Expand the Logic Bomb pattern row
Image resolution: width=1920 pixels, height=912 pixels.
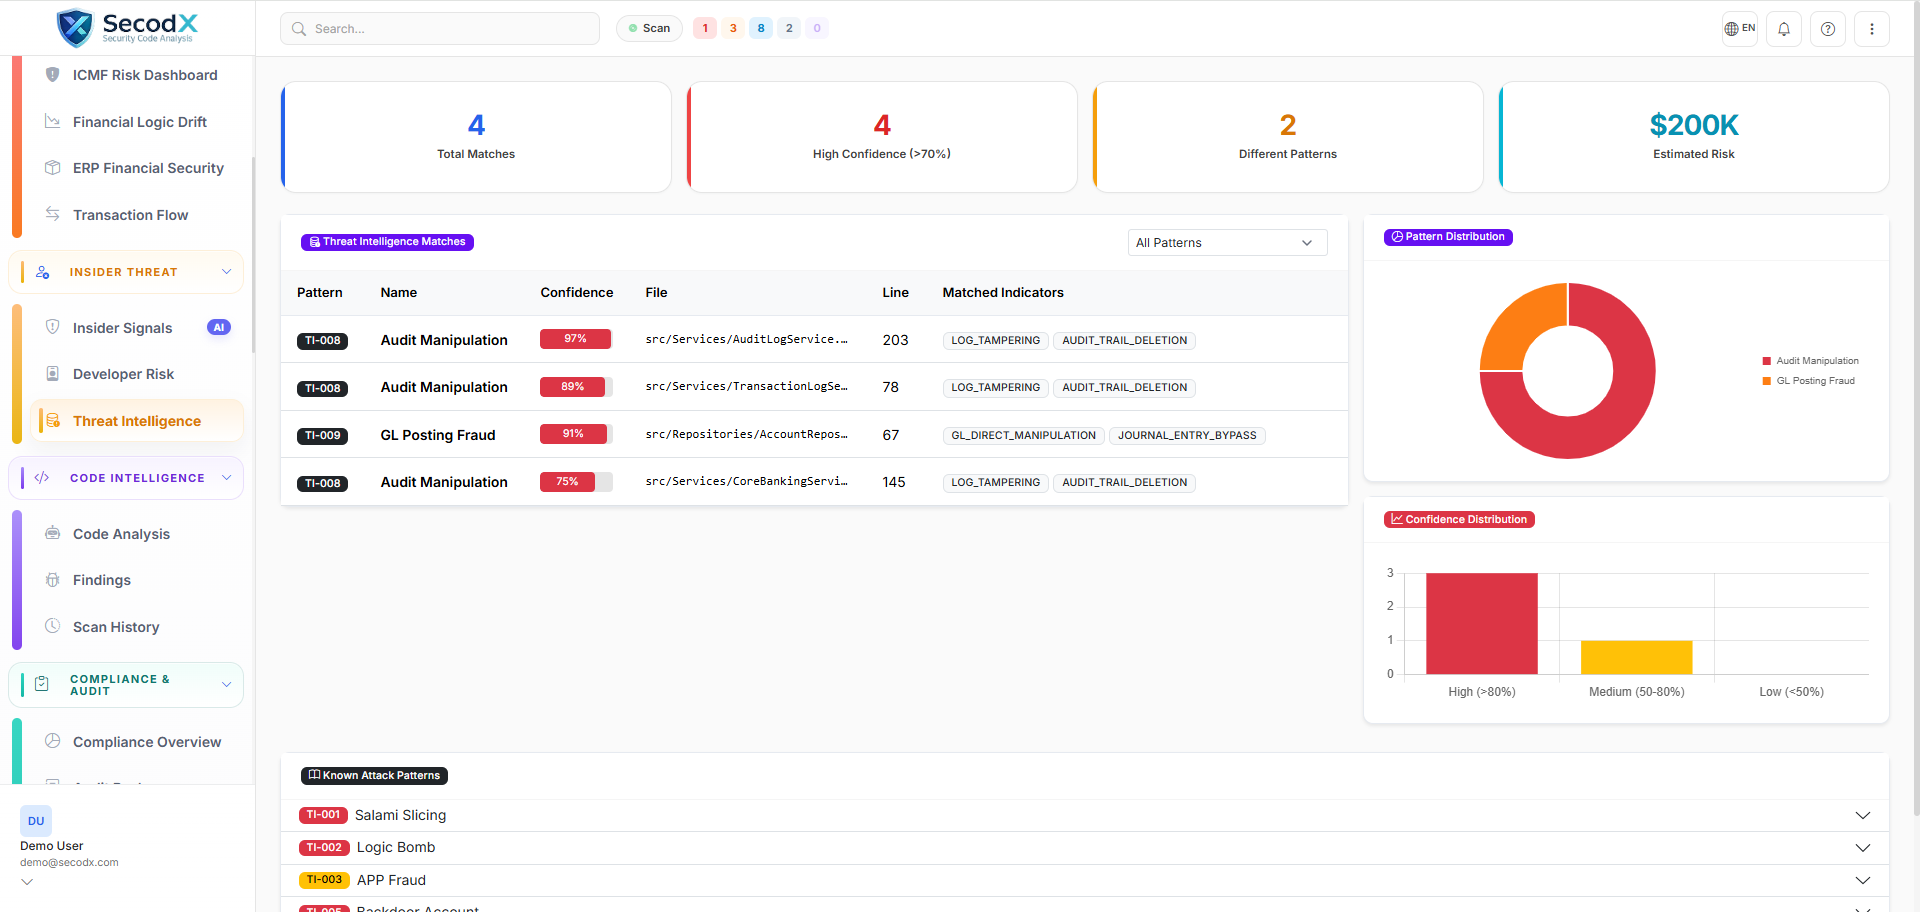point(1084,848)
